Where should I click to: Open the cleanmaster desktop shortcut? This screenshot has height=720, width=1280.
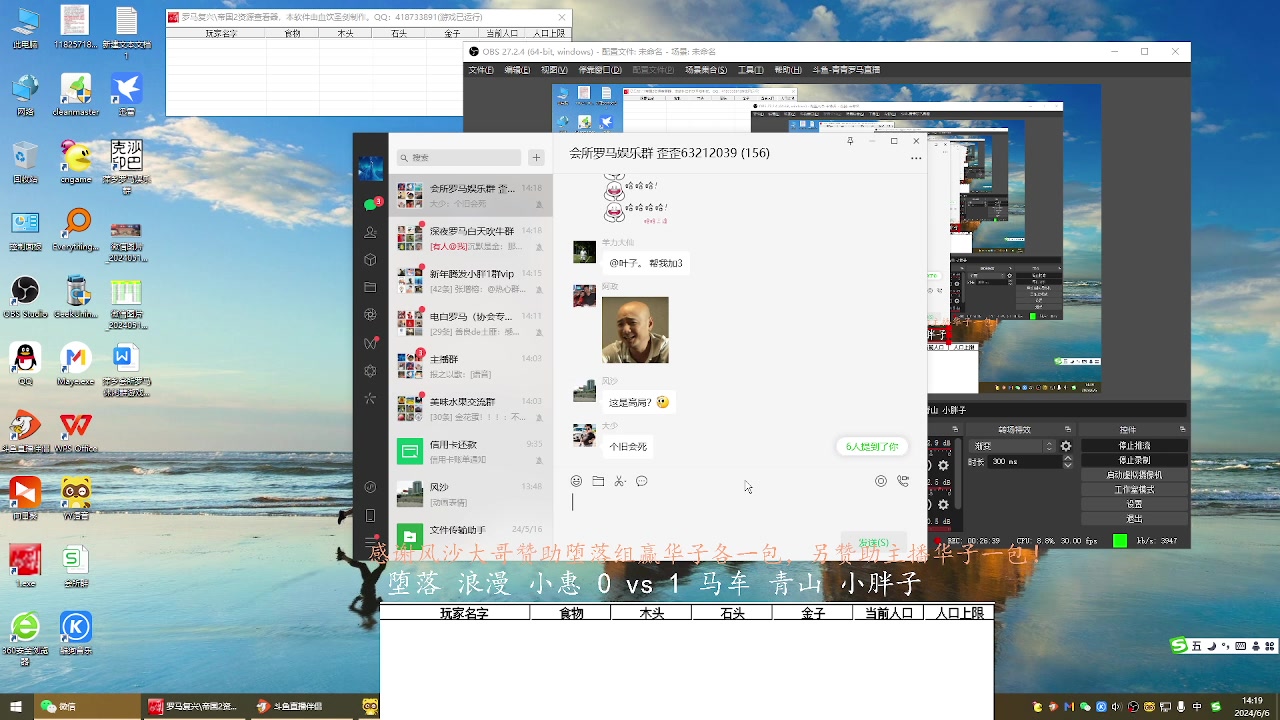[76, 95]
